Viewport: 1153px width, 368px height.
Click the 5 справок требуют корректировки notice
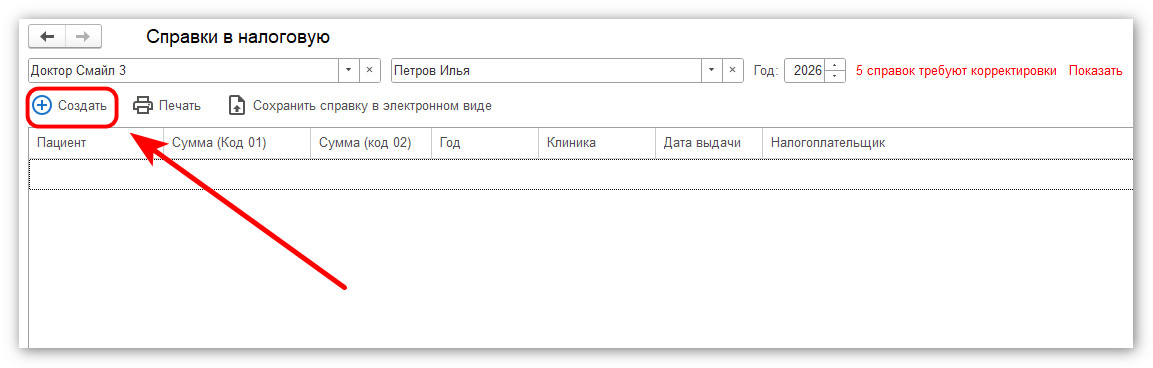956,71
